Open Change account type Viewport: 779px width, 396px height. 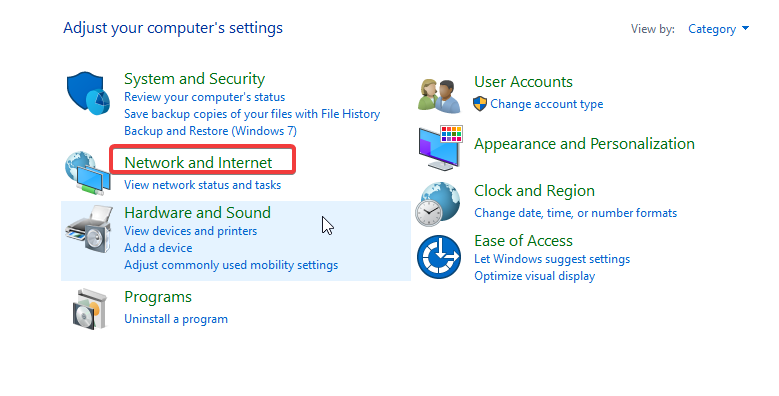(546, 104)
